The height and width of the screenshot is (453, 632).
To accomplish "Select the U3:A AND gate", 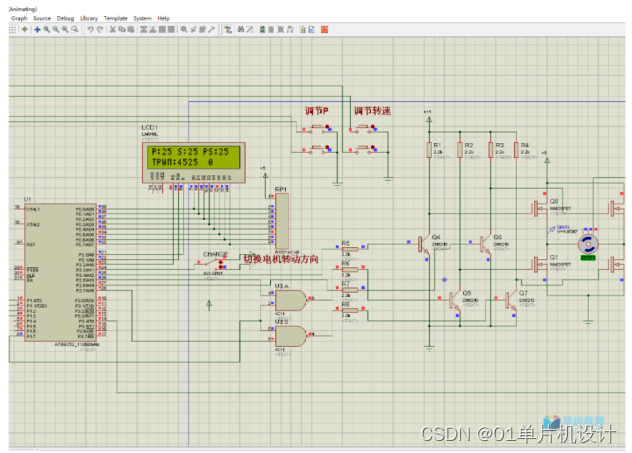I will [x=291, y=300].
